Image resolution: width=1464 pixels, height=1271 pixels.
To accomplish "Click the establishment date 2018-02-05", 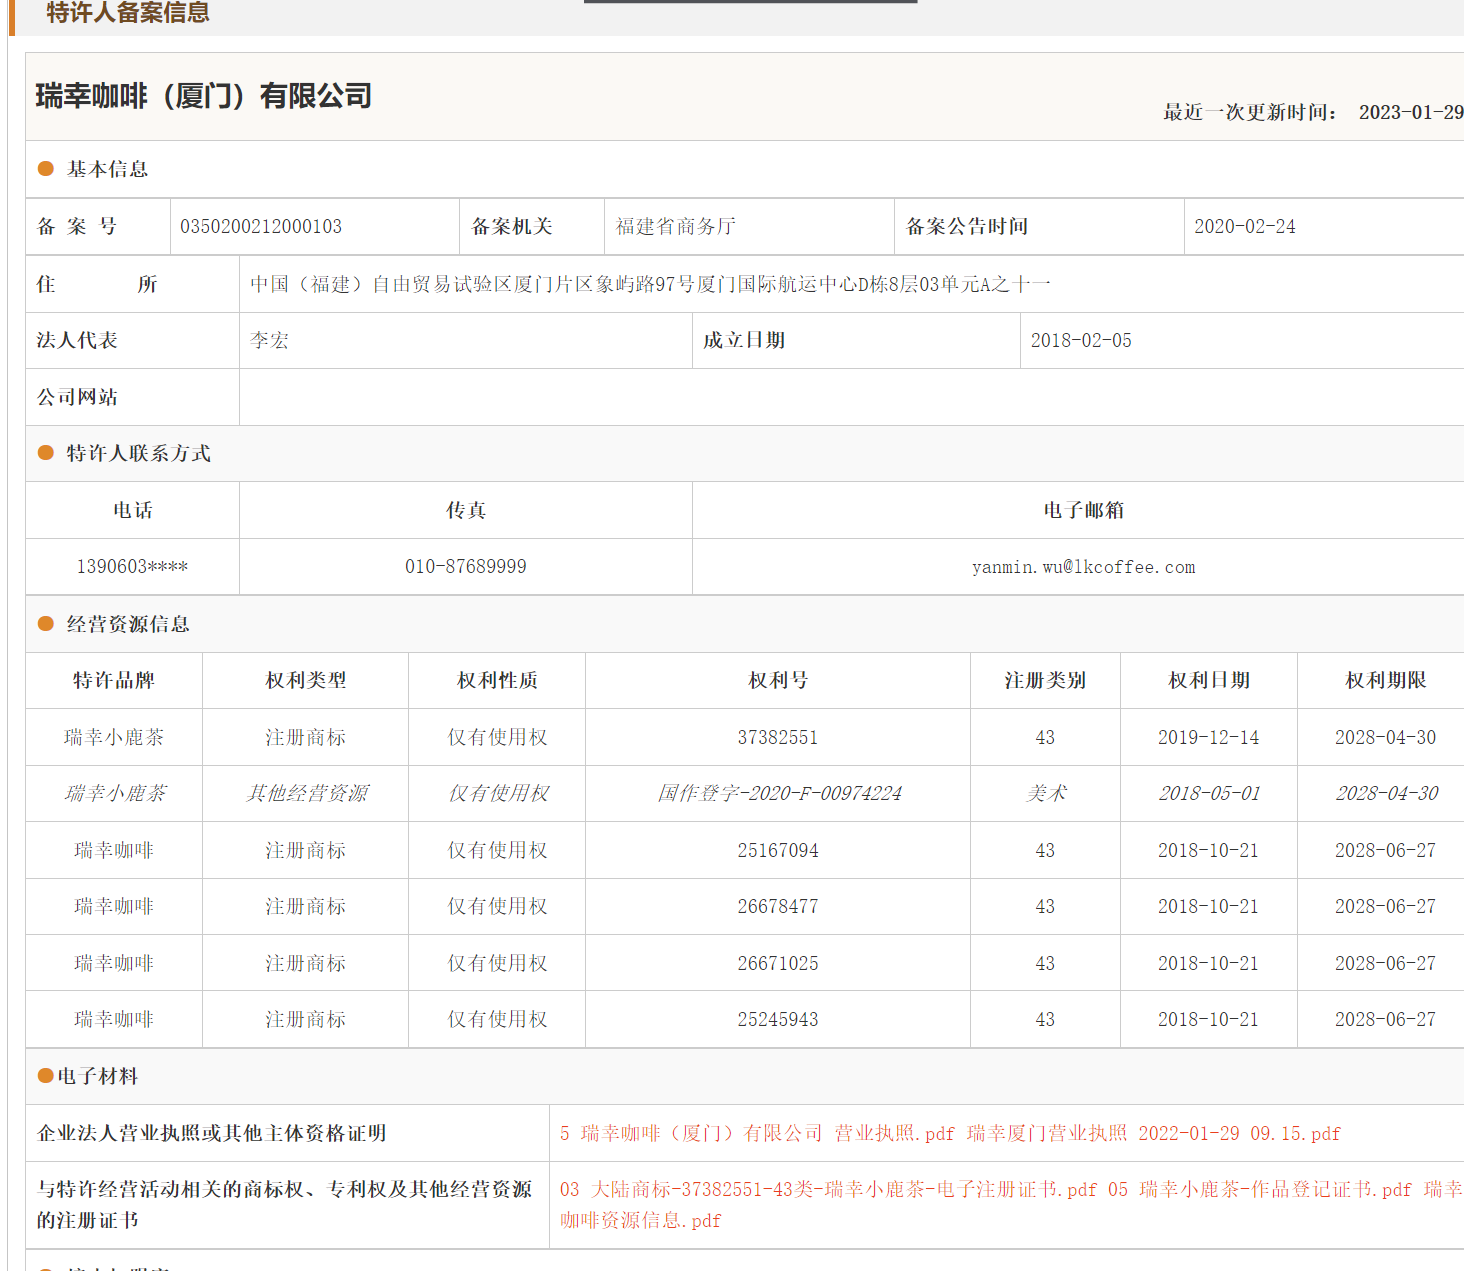I will 1081,340.
